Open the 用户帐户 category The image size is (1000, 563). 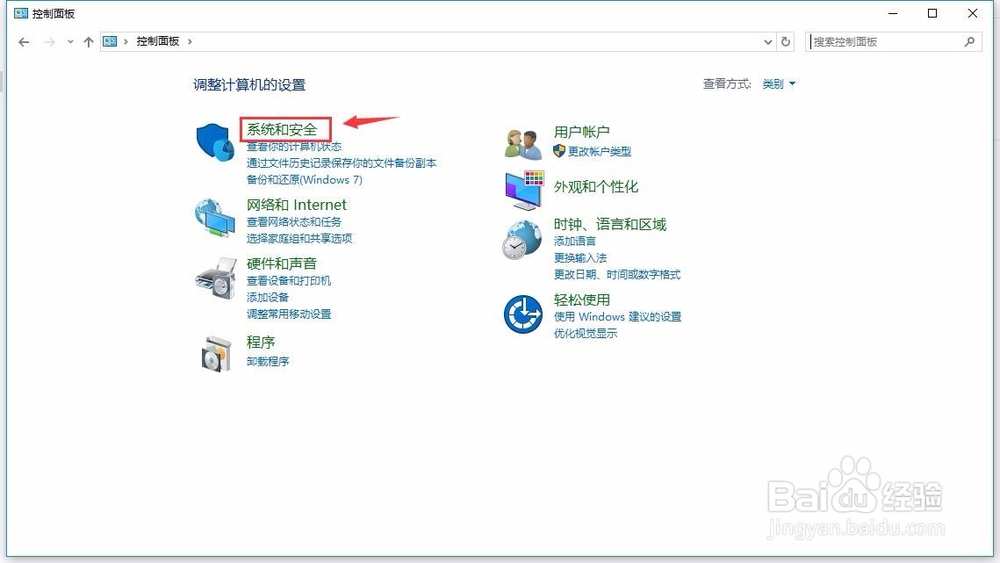[582, 132]
